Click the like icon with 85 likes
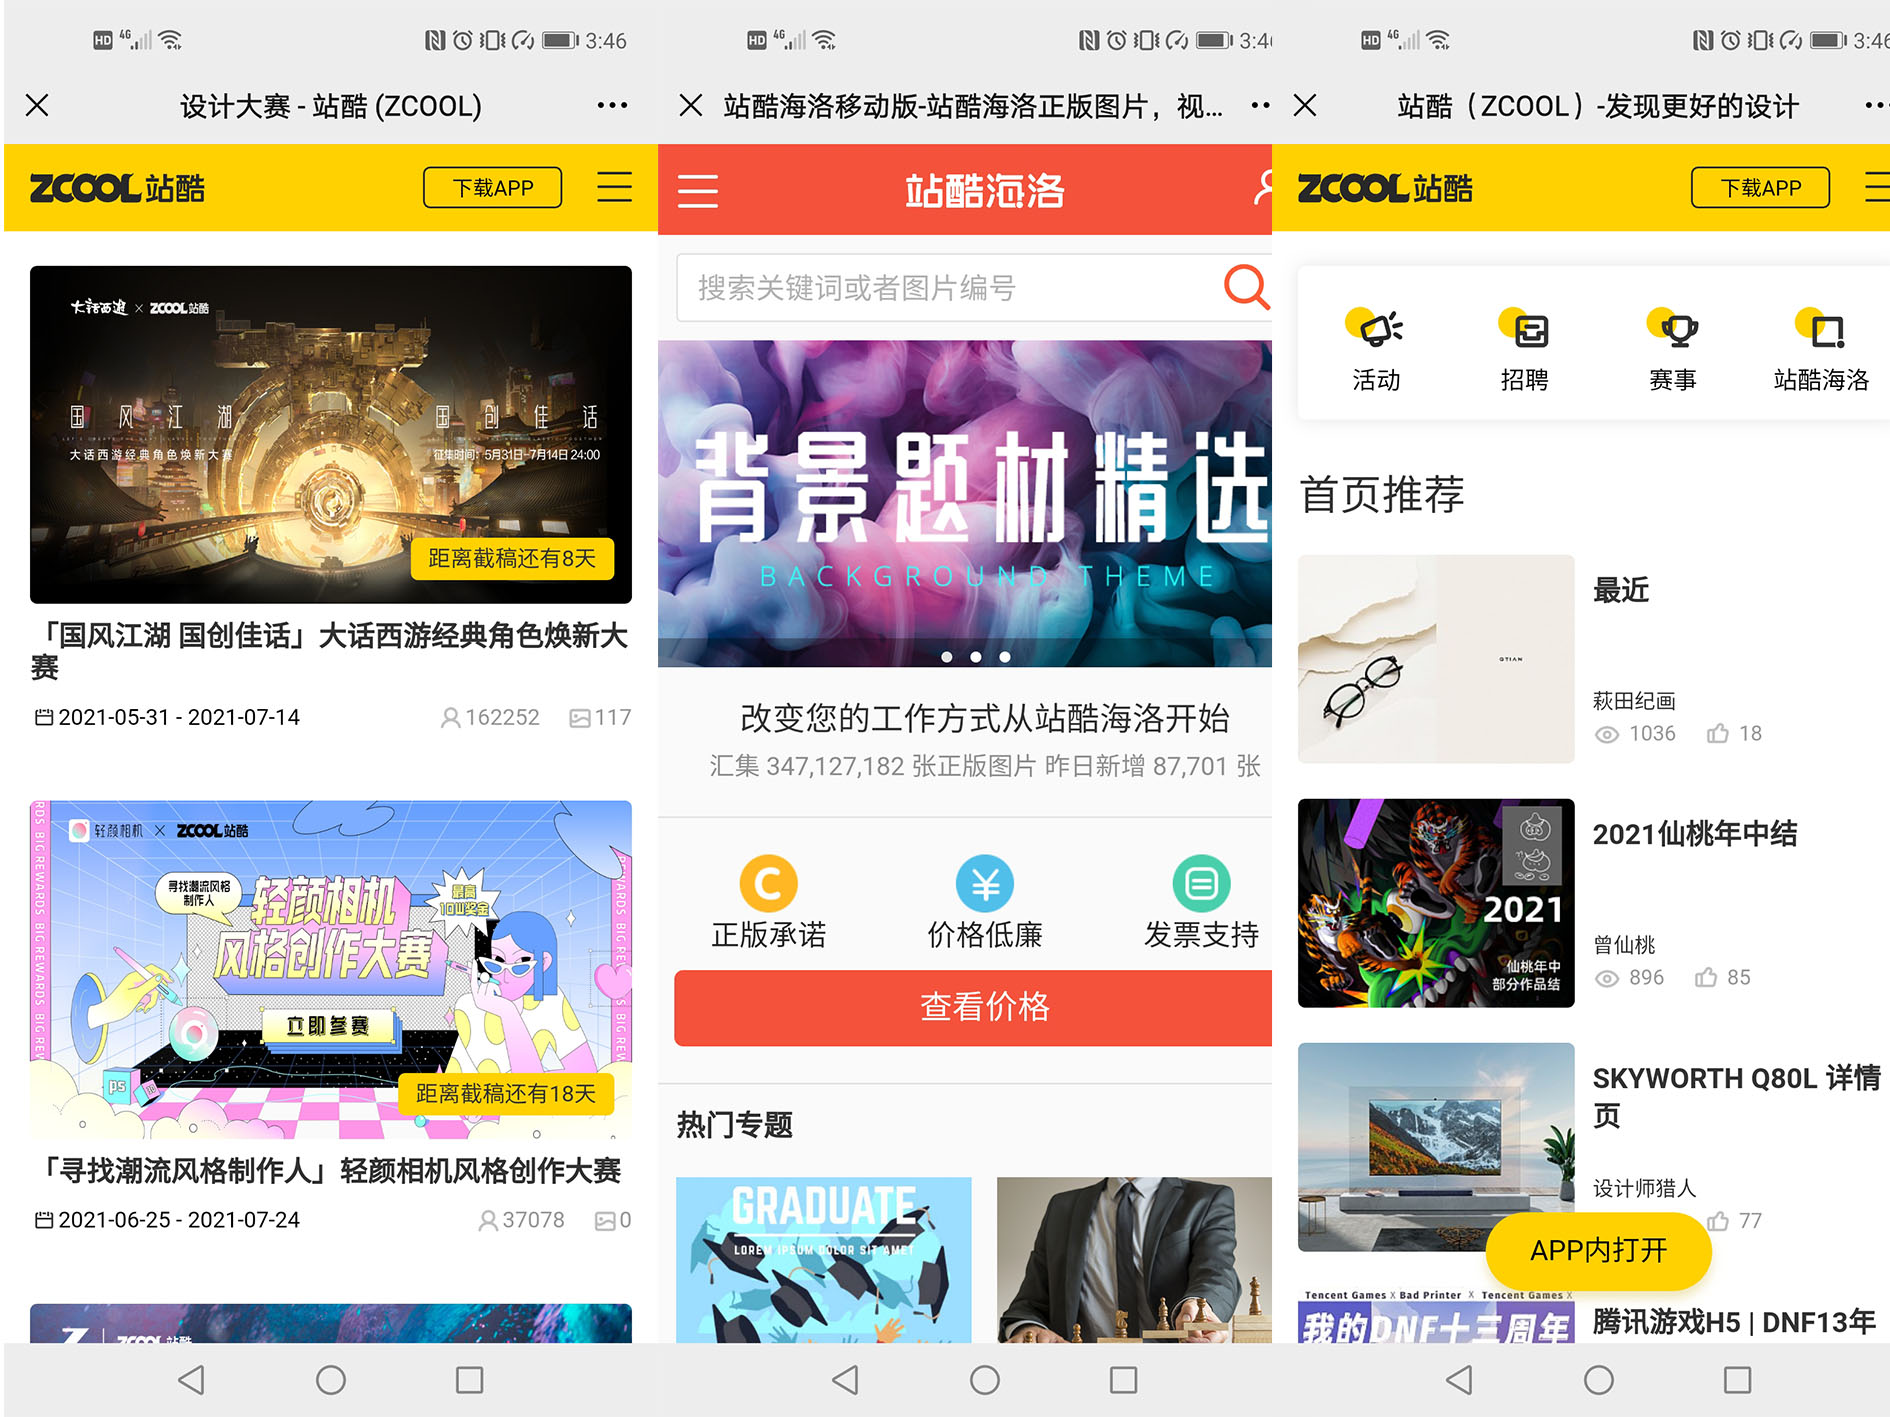This screenshot has height=1417, width=1890. pyautogui.click(x=1706, y=978)
